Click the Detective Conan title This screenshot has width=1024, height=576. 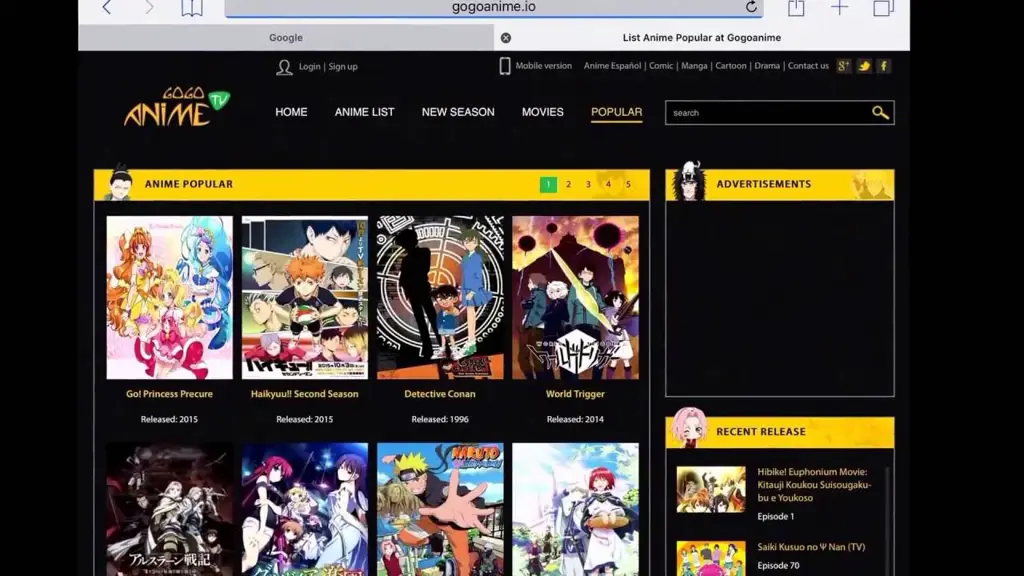pos(440,394)
